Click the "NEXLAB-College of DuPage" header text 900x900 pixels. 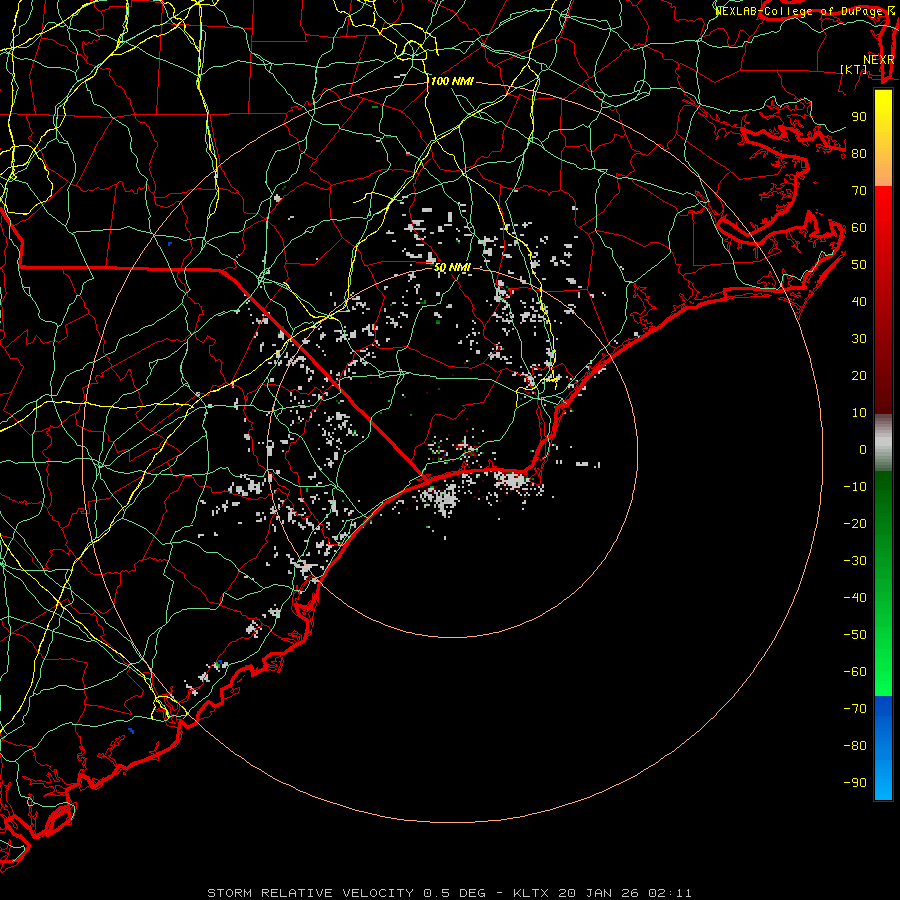pyautogui.click(x=798, y=11)
